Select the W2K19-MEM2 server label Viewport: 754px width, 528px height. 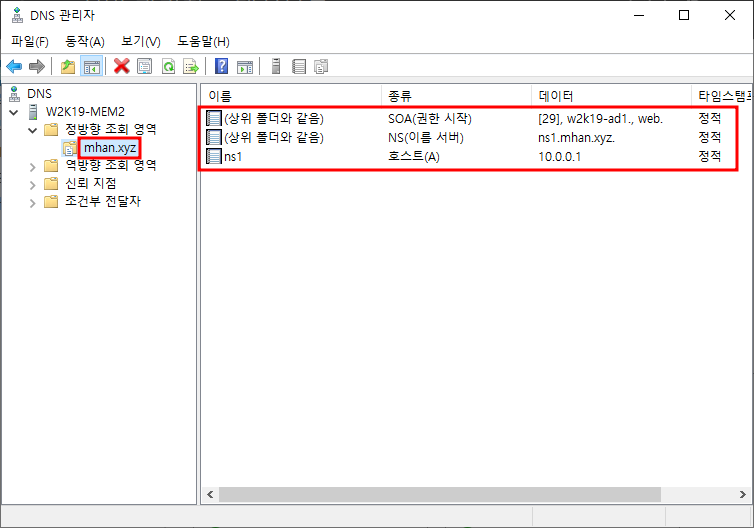coord(85,112)
